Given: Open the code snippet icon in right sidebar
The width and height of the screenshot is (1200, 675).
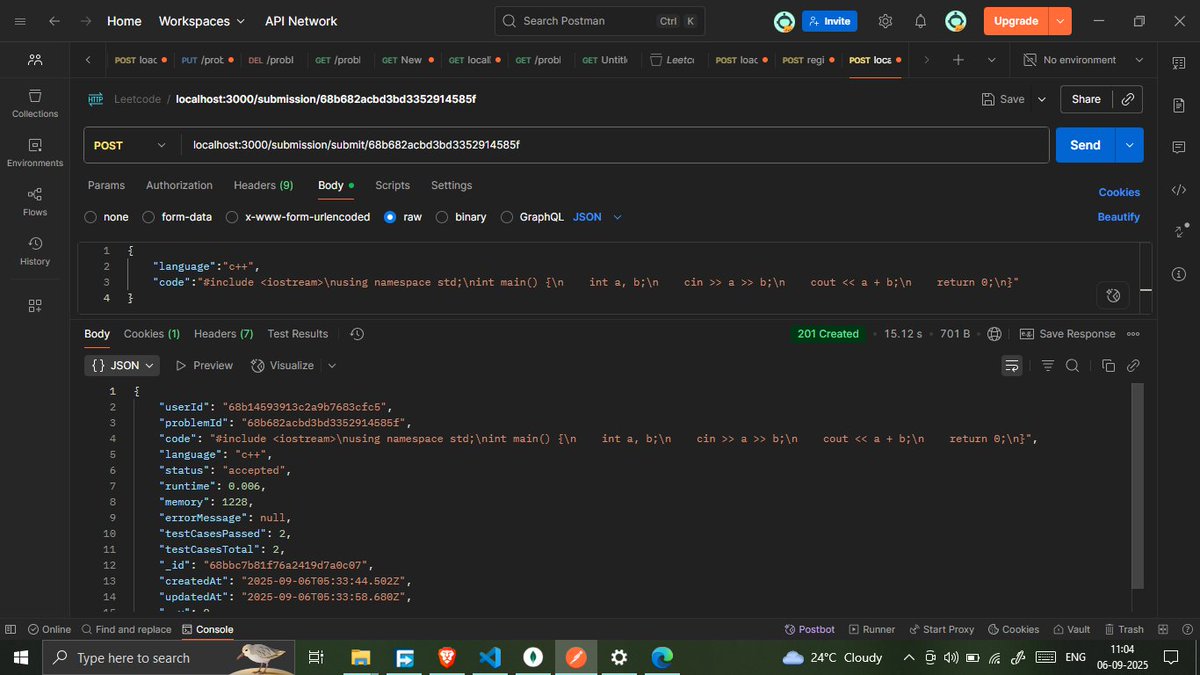Looking at the screenshot, I should (1179, 189).
